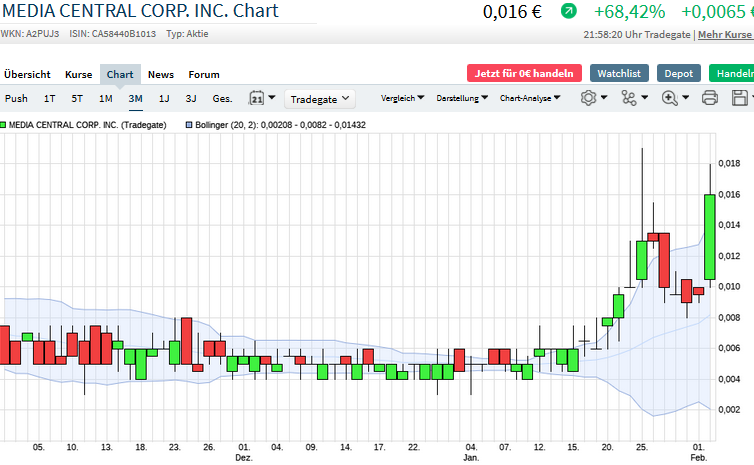Open chart settings gear icon
The height and width of the screenshot is (465, 754).
coord(588,98)
